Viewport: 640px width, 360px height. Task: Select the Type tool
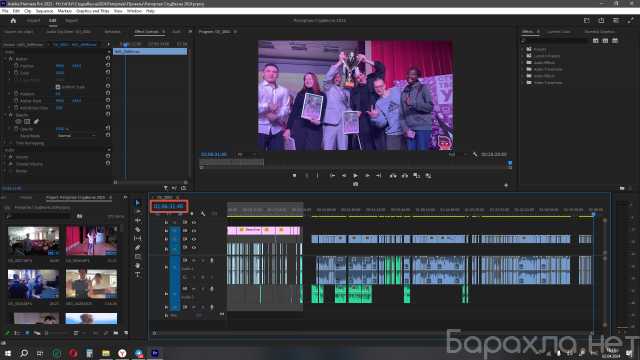point(138,274)
